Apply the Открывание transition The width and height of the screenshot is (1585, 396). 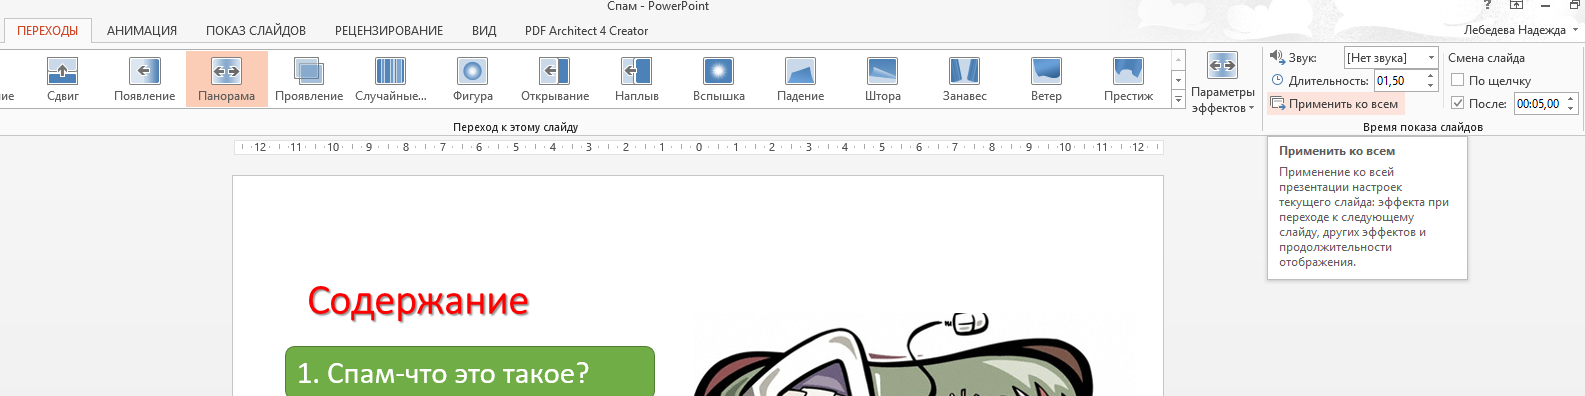click(555, 79)
